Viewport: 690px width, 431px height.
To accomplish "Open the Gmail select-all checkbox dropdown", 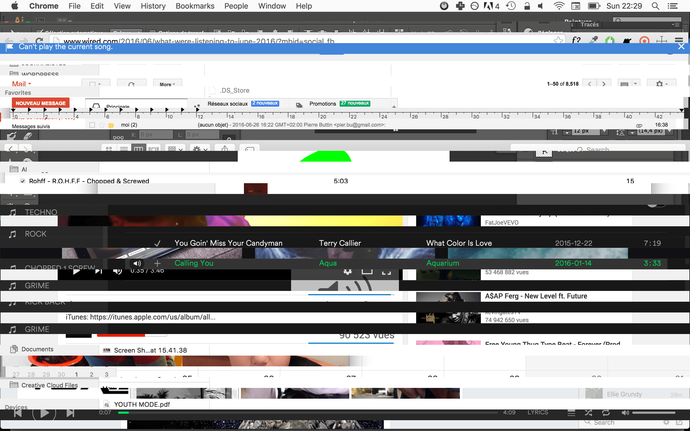I will coord(95,84).
